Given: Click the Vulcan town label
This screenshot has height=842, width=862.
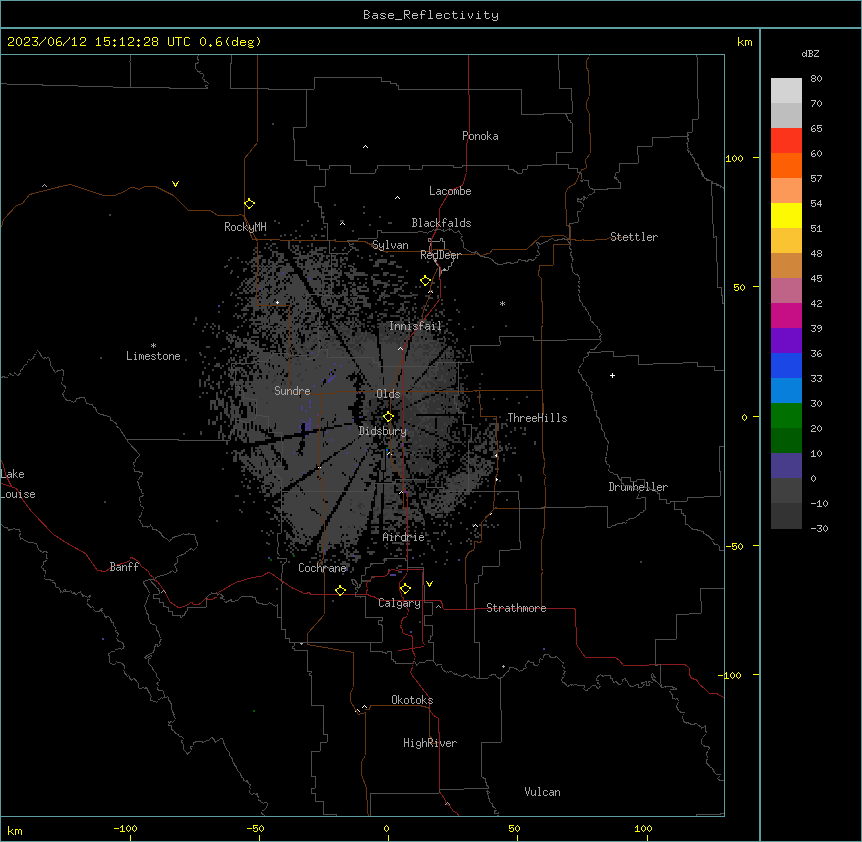Looking at the screenshot, I should tap(543, 792).
